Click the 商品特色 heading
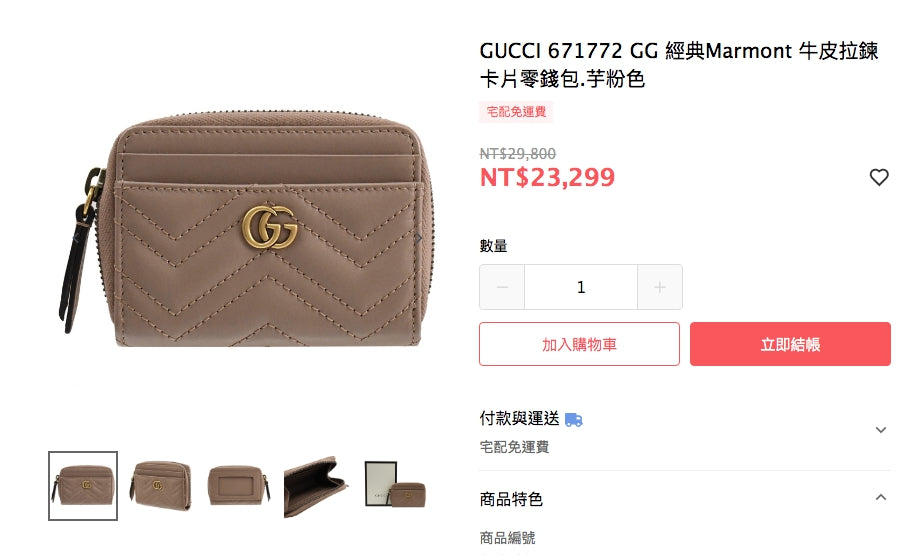Screen dimensions: 912x555 511,499
